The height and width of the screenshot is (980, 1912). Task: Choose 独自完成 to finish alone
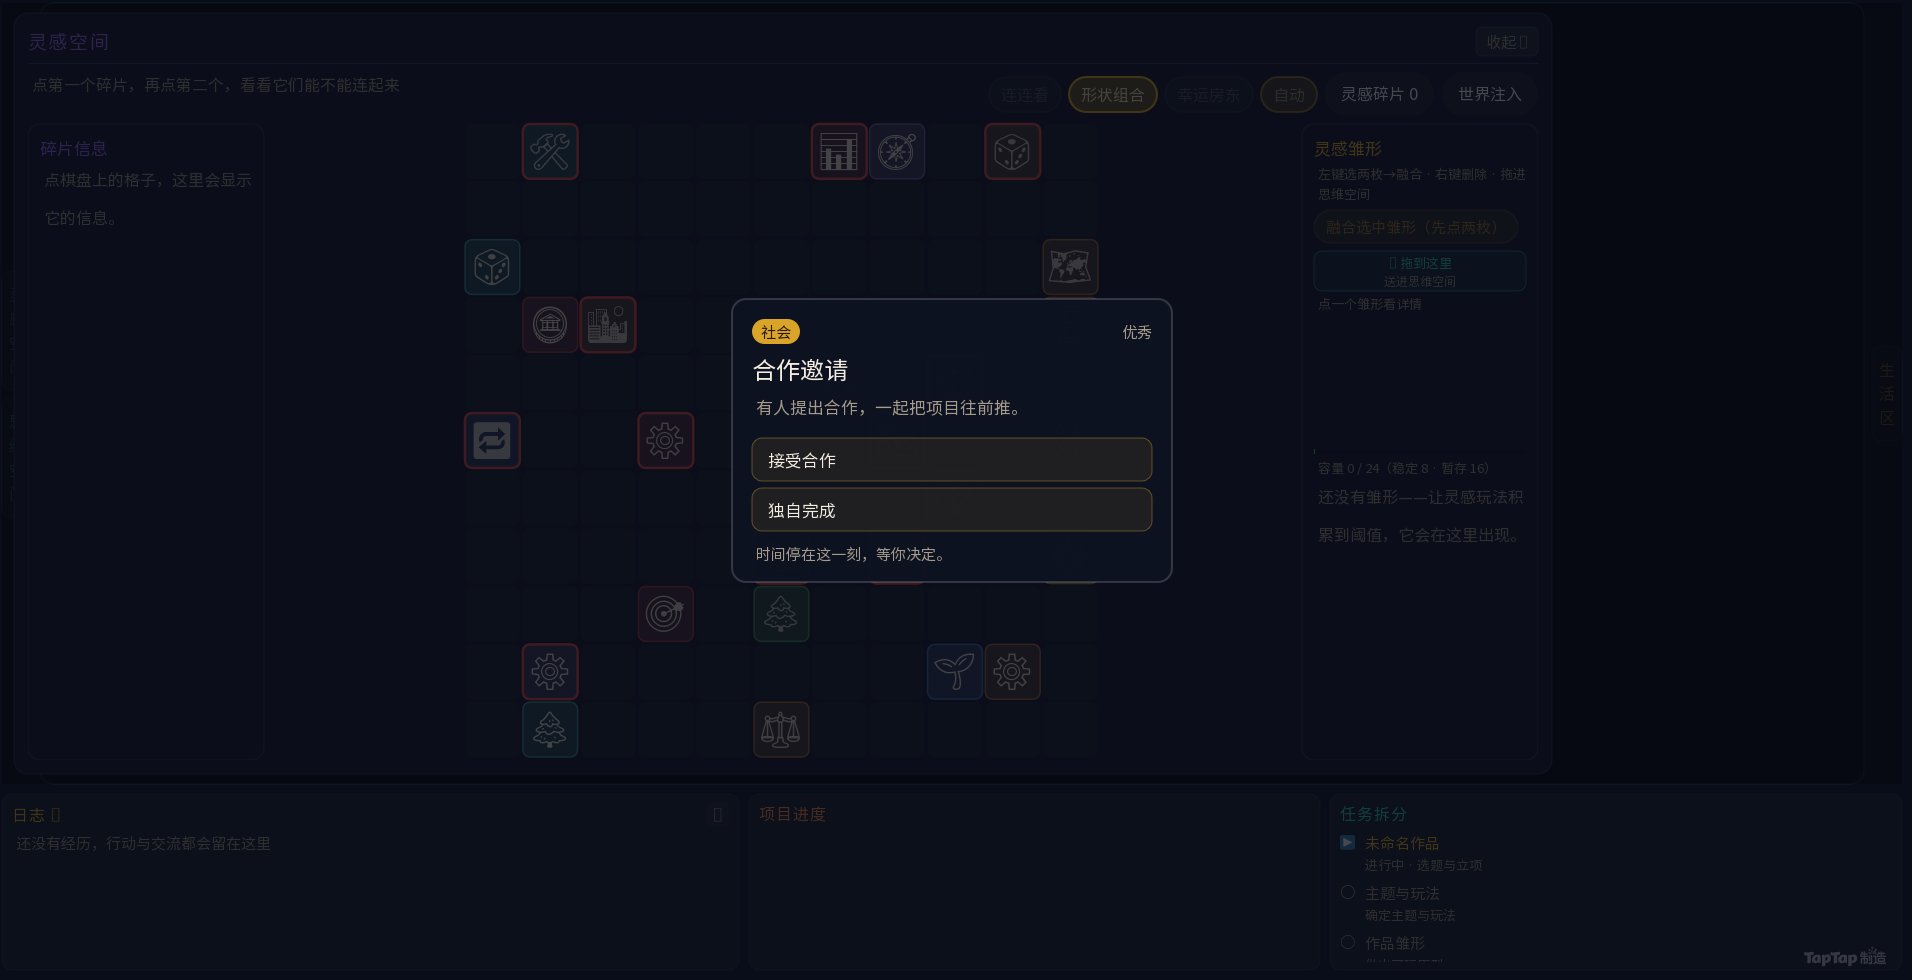coord(952,510)
